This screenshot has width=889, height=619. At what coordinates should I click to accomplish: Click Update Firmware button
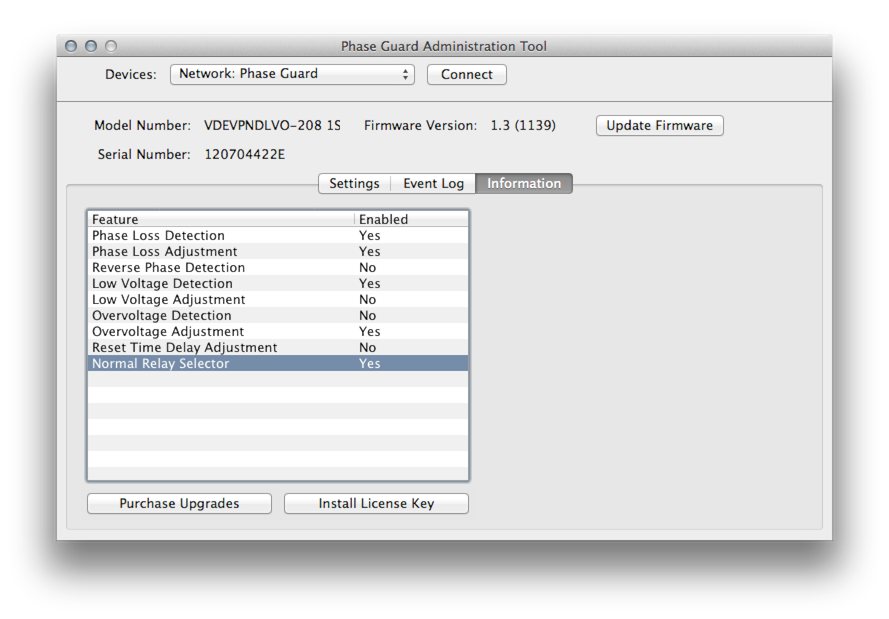pos(659,125)
